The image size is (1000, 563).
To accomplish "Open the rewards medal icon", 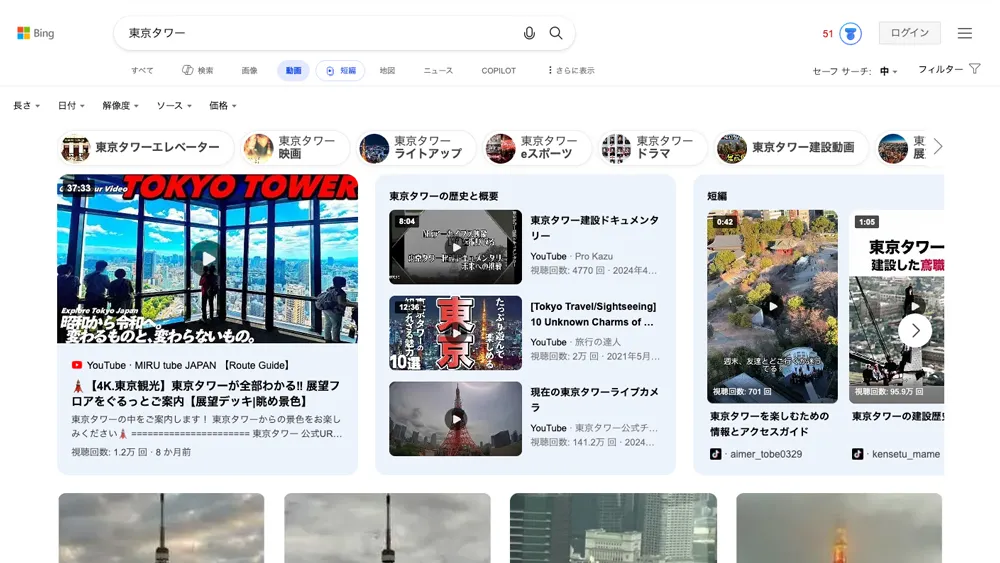I will point(850,33).
